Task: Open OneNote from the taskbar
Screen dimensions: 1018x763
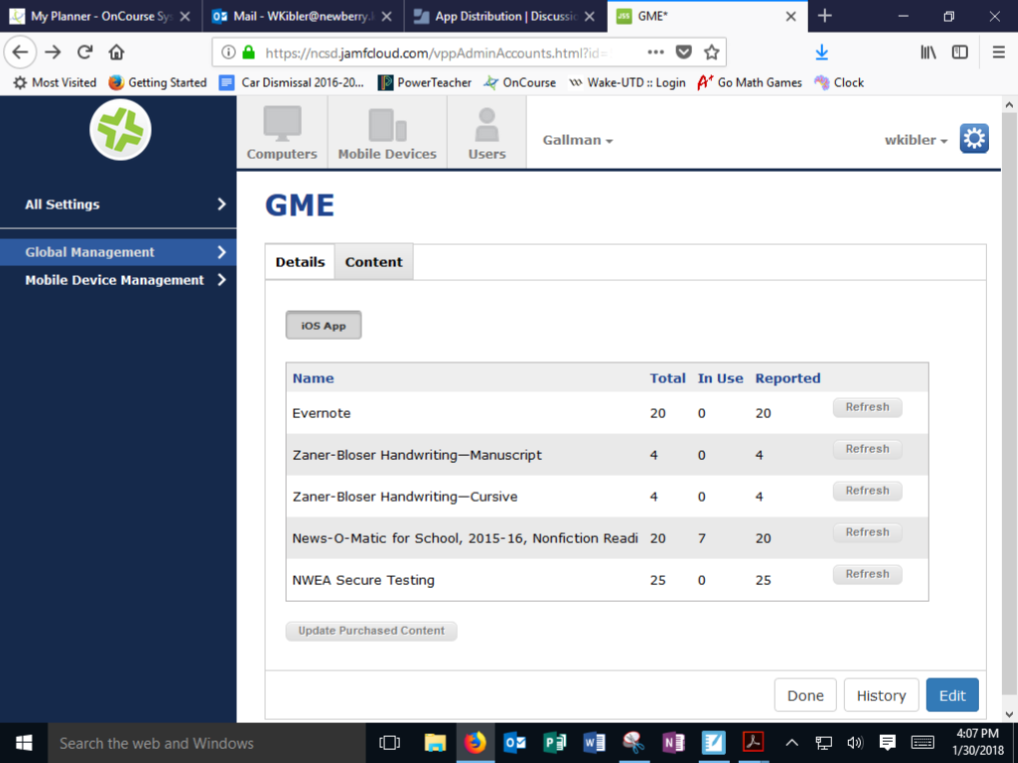Action: pyautogui.click(x=673, y=742)
